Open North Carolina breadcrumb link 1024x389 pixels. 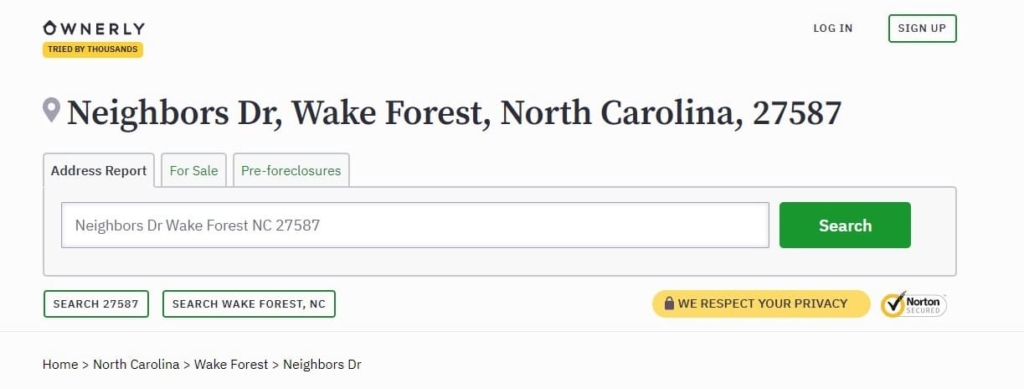point(136,364)
